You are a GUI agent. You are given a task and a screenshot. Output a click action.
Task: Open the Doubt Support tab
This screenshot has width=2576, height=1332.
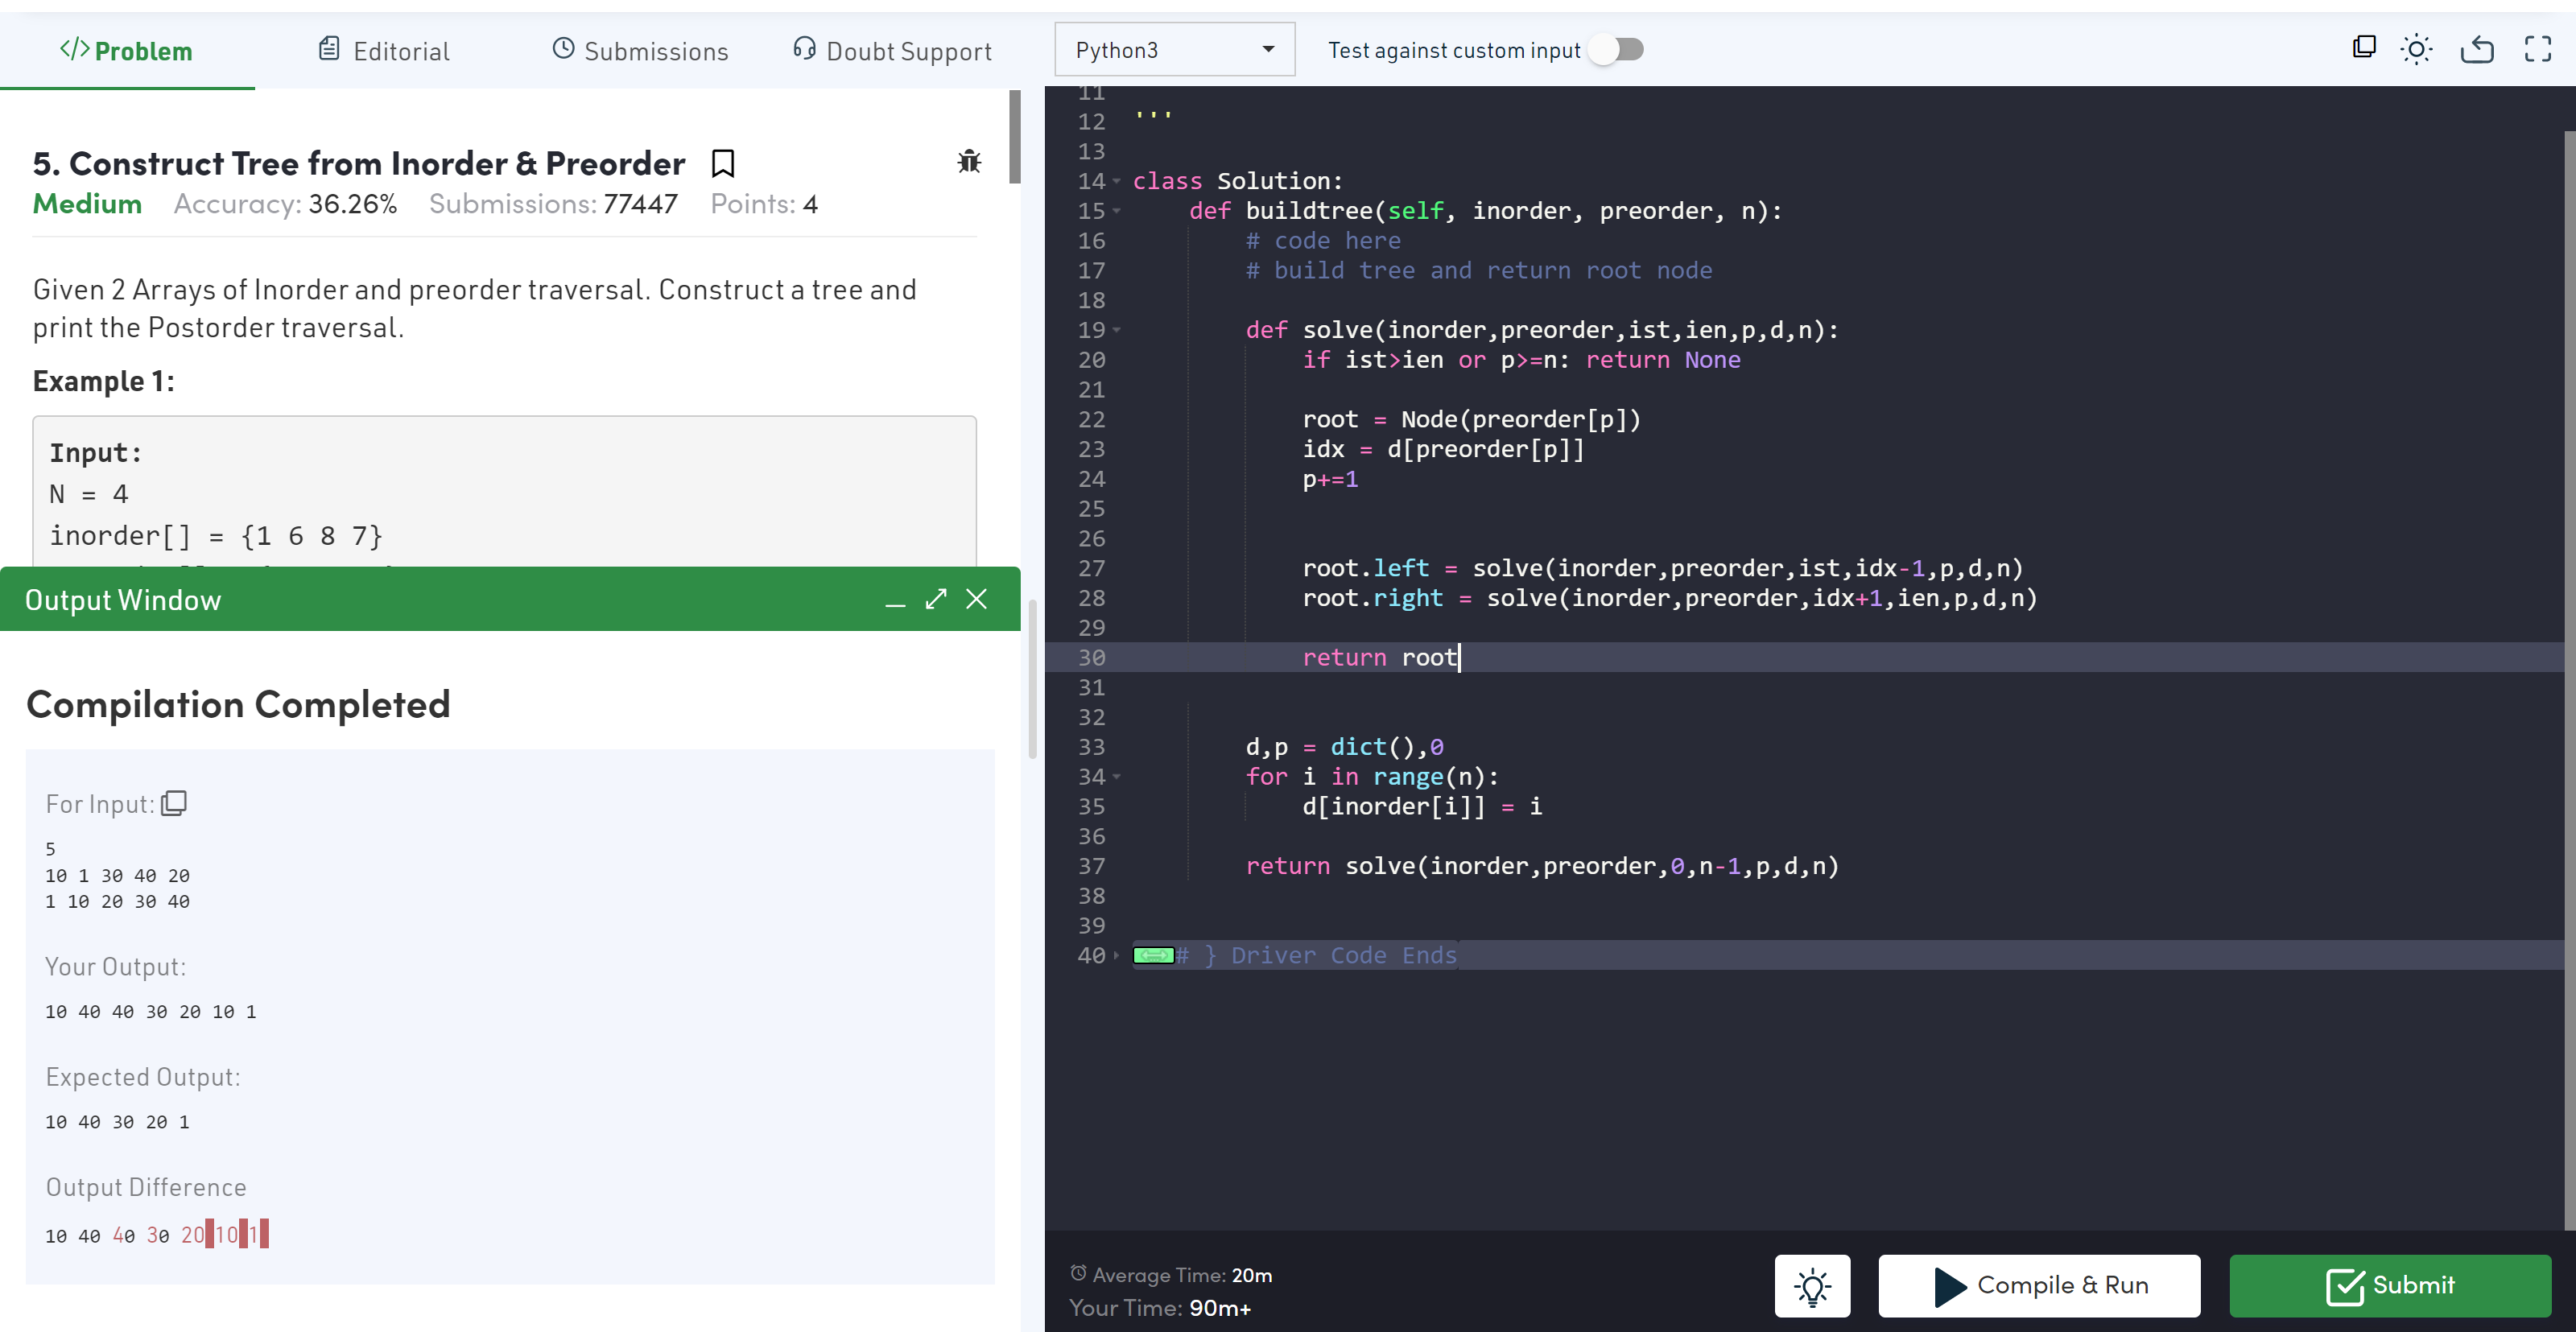892,51
